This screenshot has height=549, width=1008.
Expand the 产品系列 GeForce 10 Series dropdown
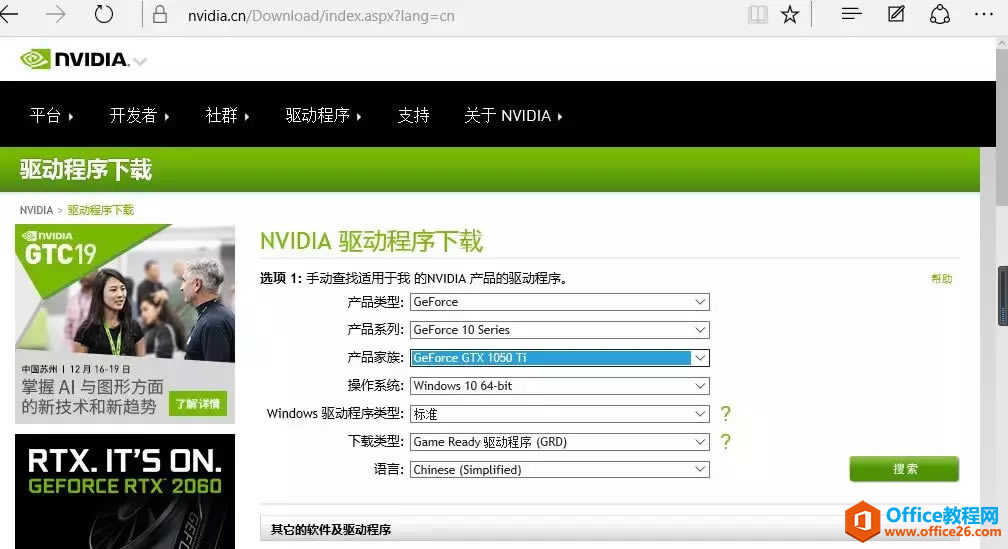click(559, 330)
